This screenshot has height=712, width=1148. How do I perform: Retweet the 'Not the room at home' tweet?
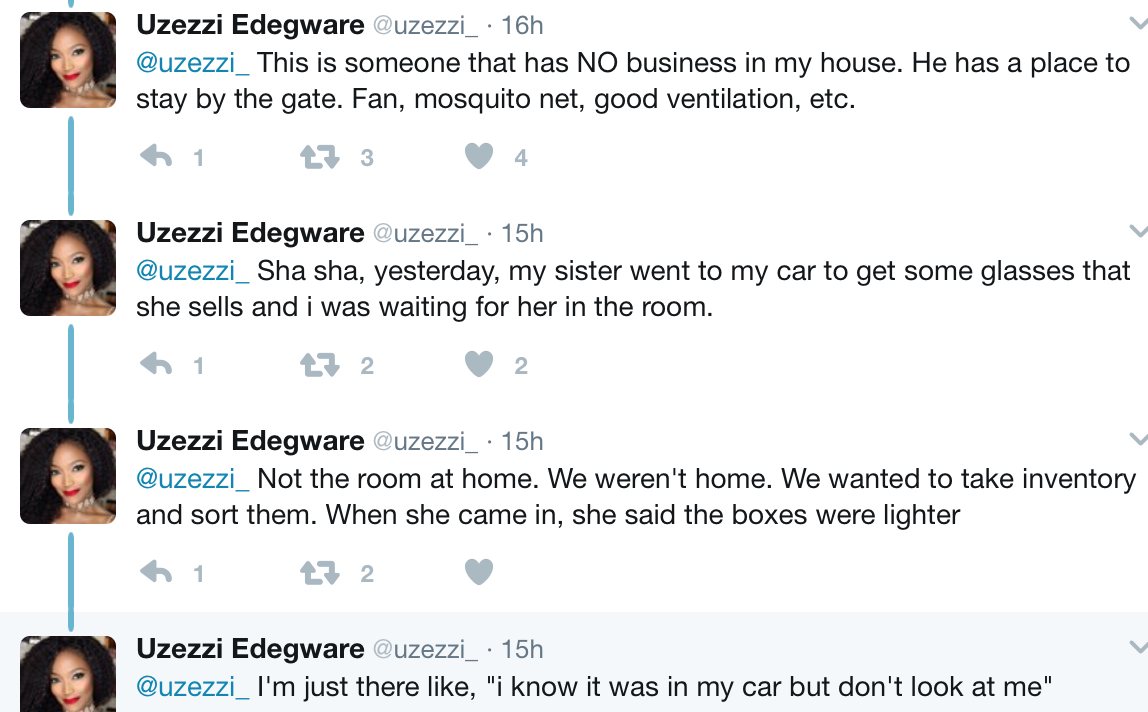(320, 572)
